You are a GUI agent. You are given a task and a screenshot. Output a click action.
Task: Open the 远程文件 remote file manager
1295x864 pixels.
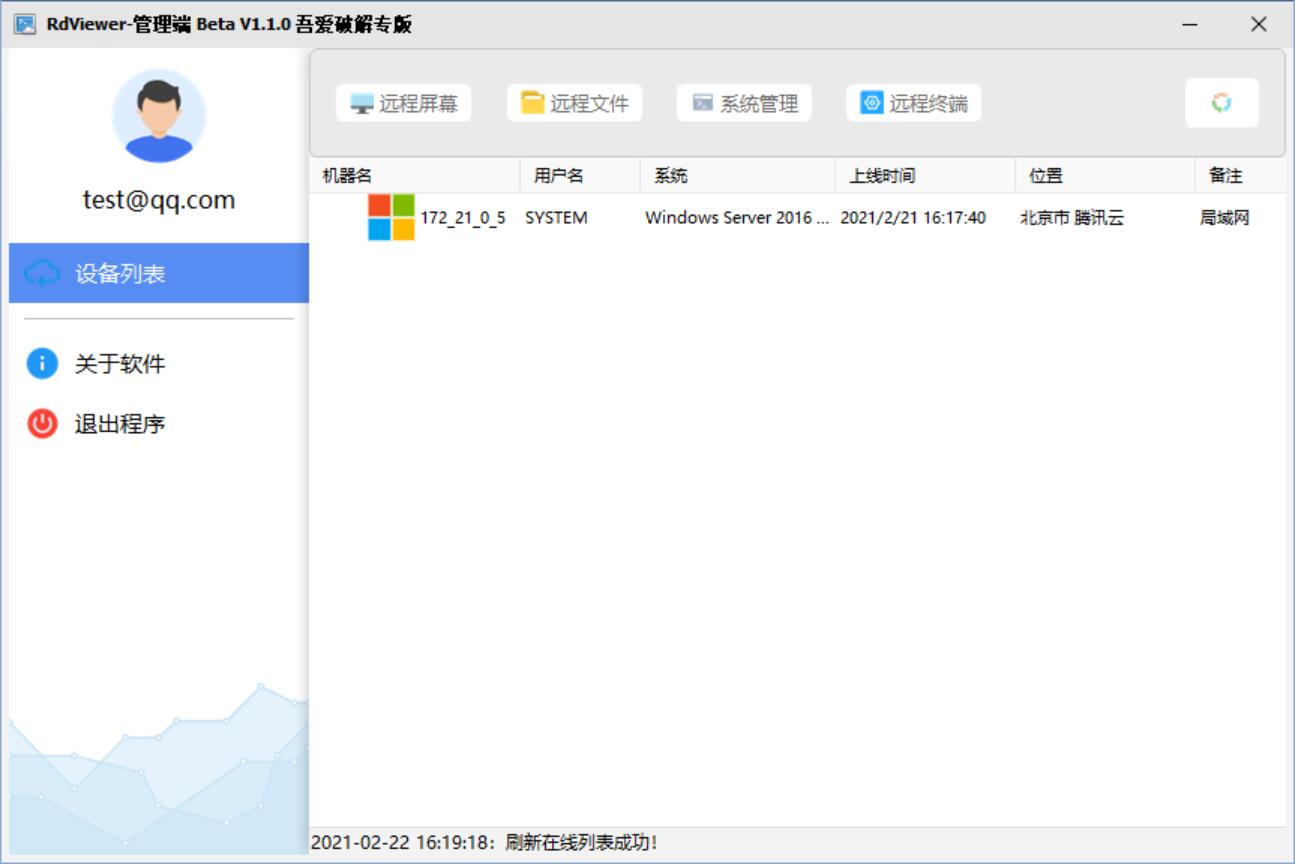(x=575, y=103)
